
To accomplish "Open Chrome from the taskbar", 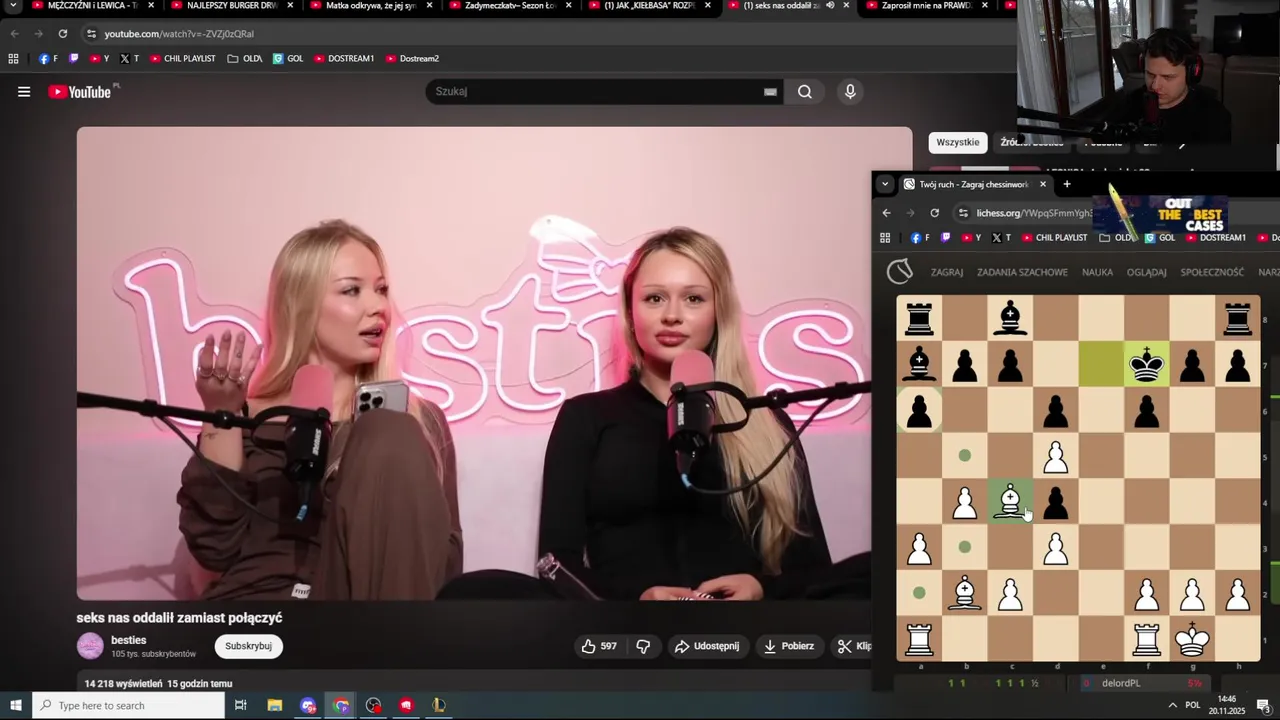I will (x=341, y=706).
